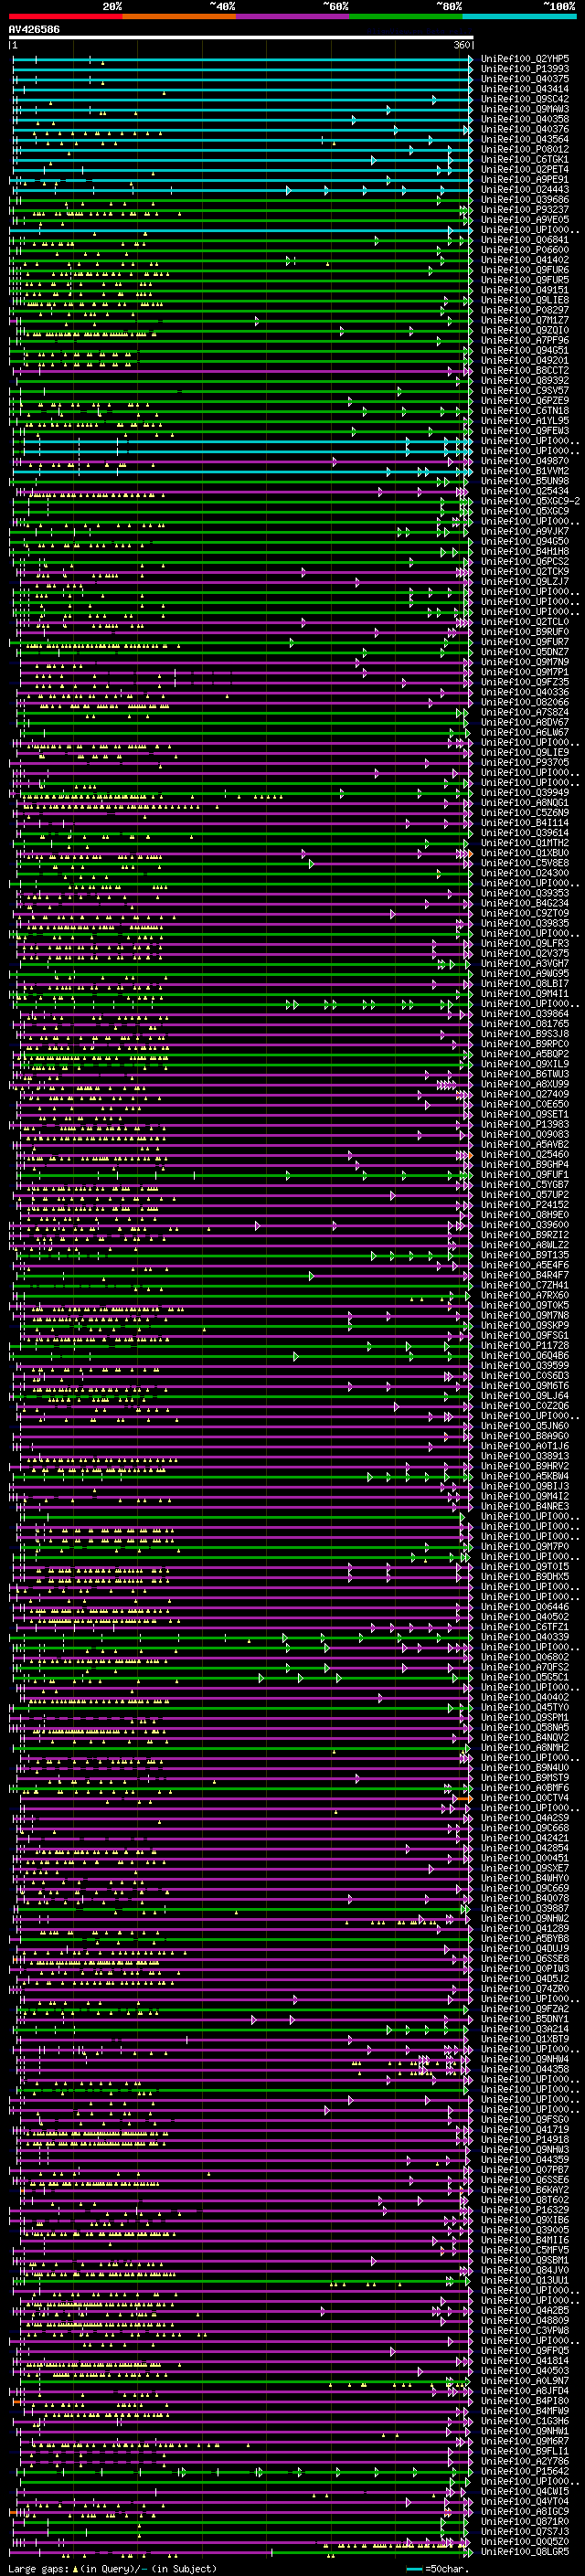The image size is (585, 2576).
Task: Select hit label UniRef100_Q7M1Z7
Action: (x=525, y=320)
